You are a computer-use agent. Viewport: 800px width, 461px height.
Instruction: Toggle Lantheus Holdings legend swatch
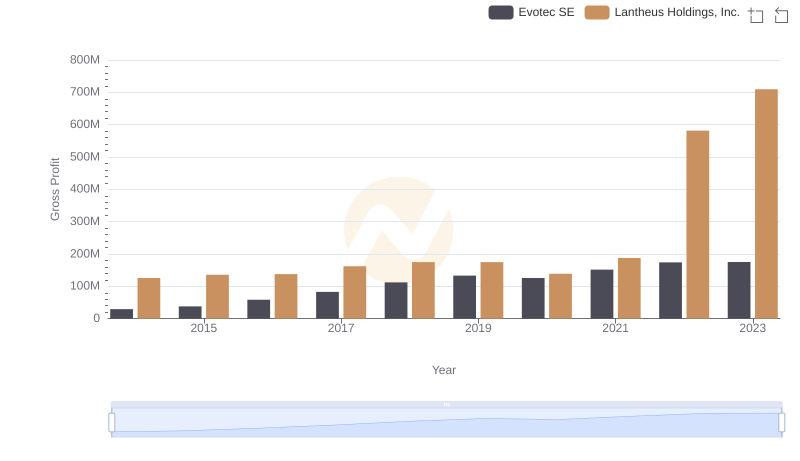coord(597,12)
